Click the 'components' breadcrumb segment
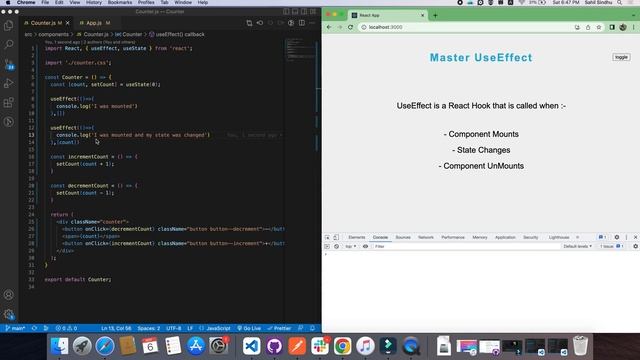 pyautogui.click(x=53, y=34)
